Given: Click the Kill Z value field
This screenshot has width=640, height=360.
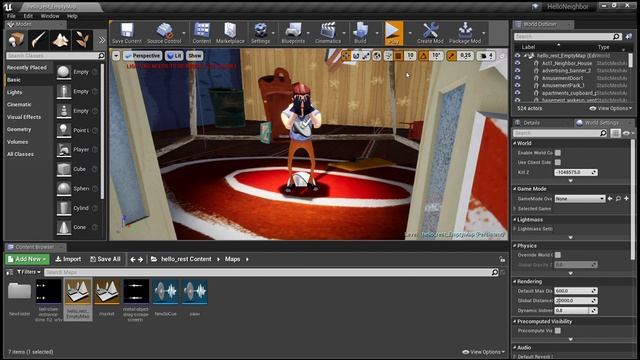Looking at the screenshot, I should point(576,172).
